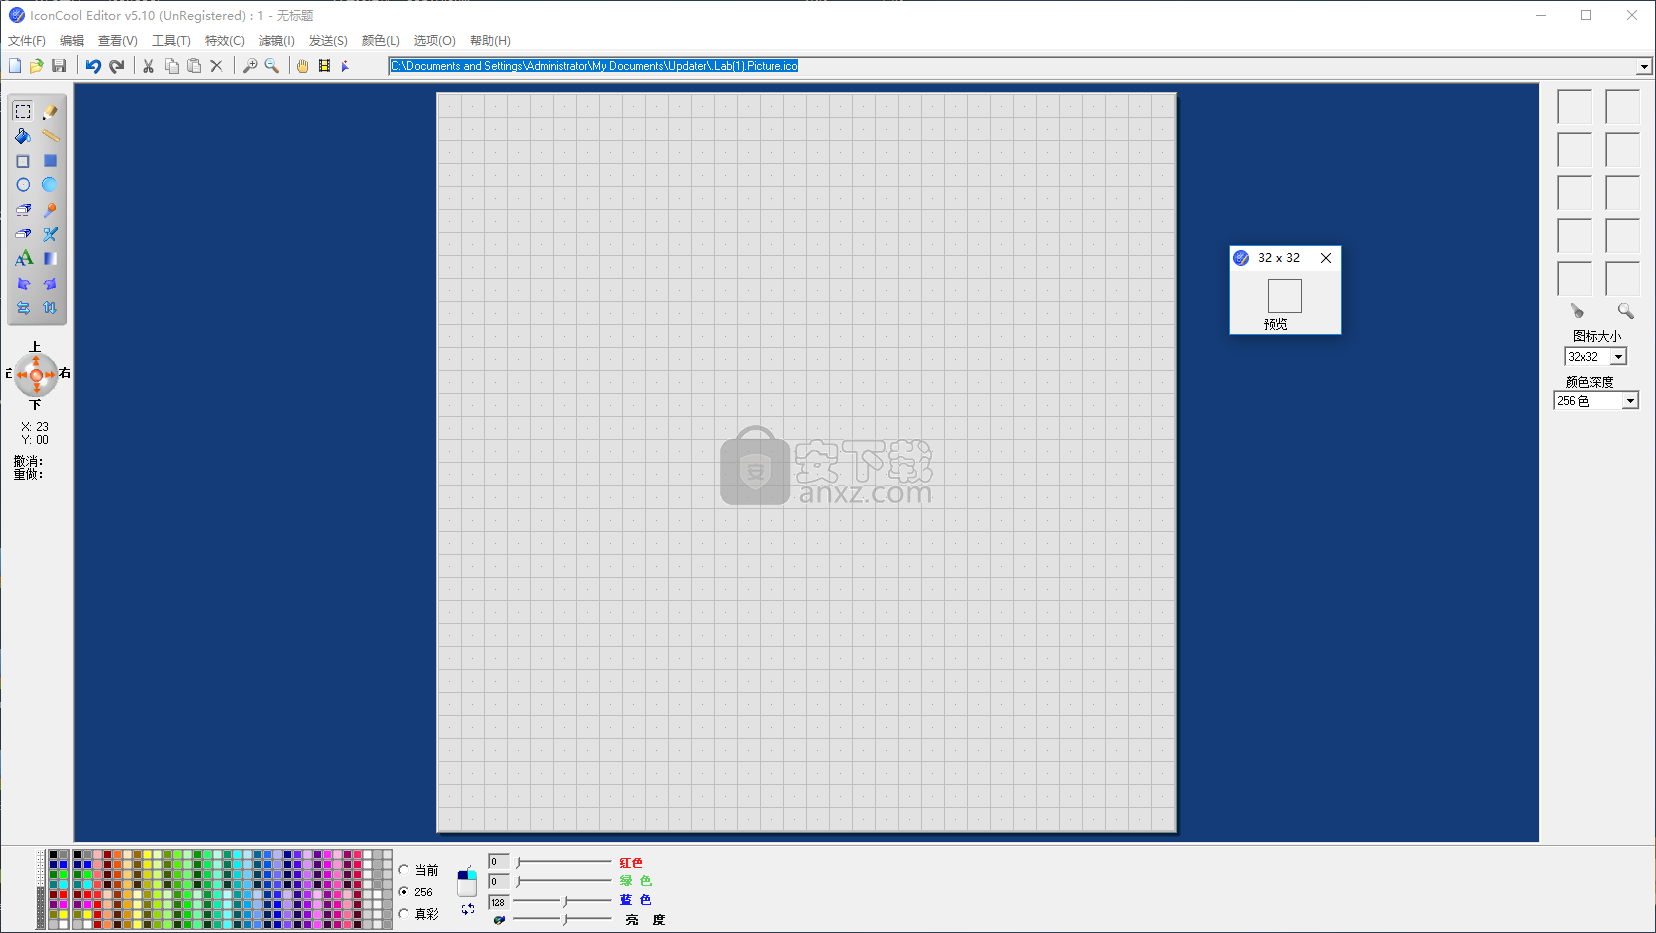Select the filled ellipse tool
This screenshot has width=1656, height=933.
click(x=50, y=185)
